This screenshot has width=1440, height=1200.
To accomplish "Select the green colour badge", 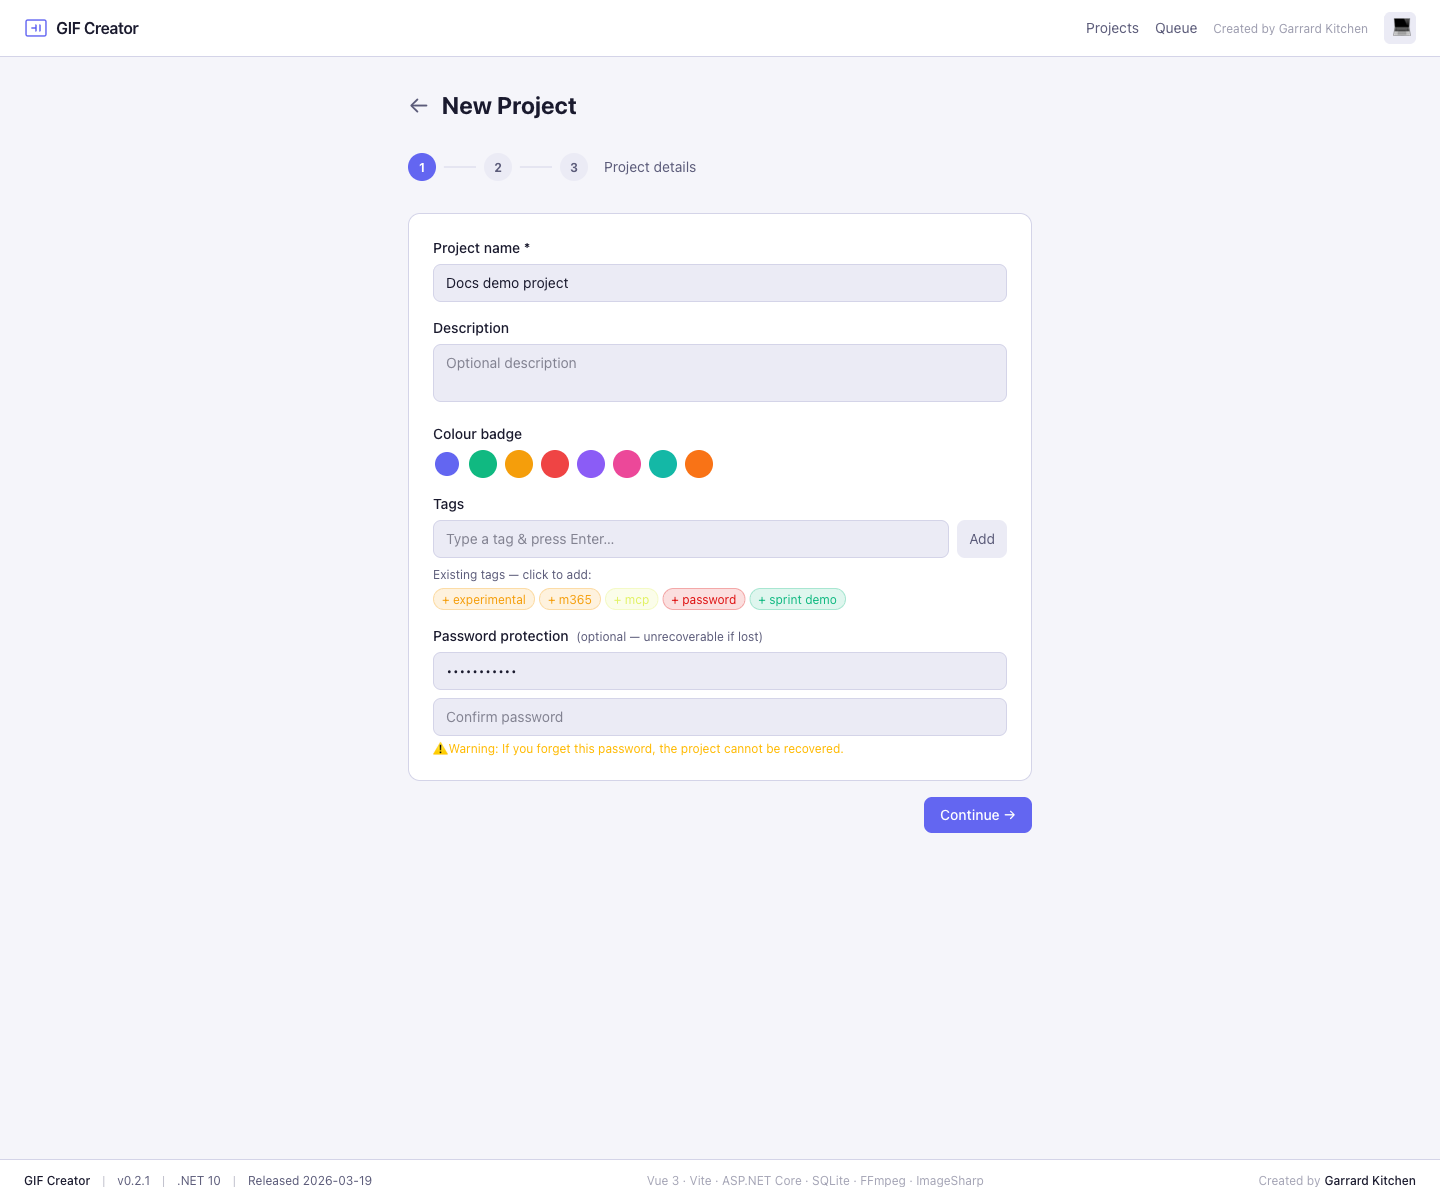I will (x=483, y=464).
